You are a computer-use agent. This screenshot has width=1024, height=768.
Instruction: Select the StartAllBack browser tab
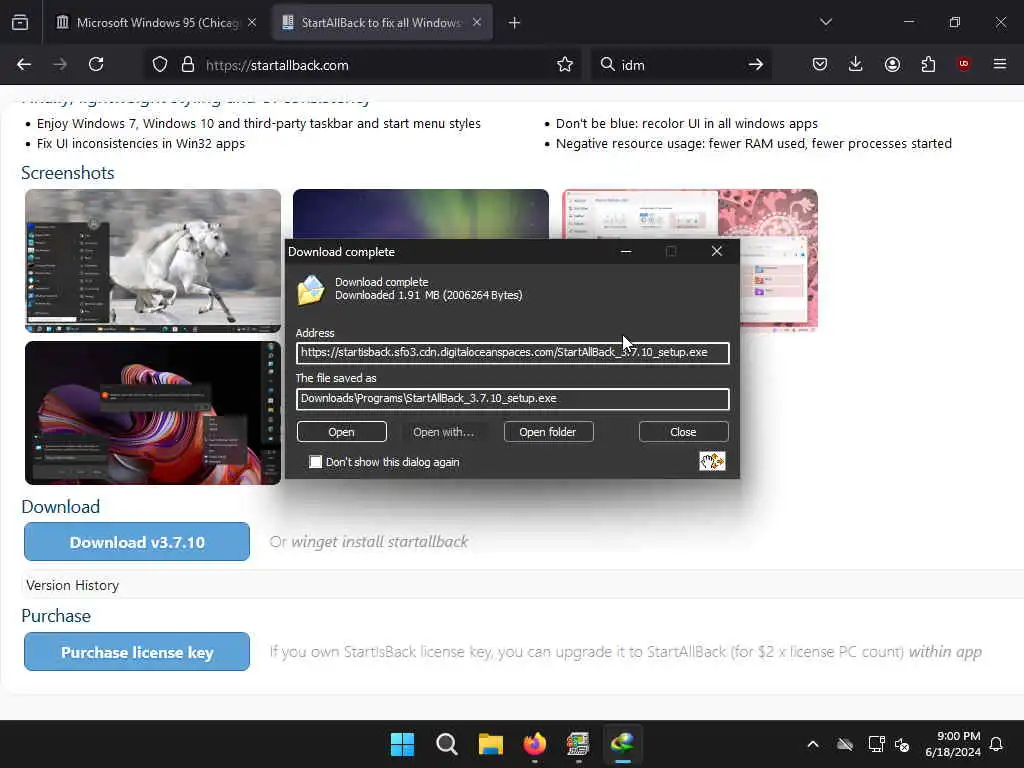click(x=381, y=23)
